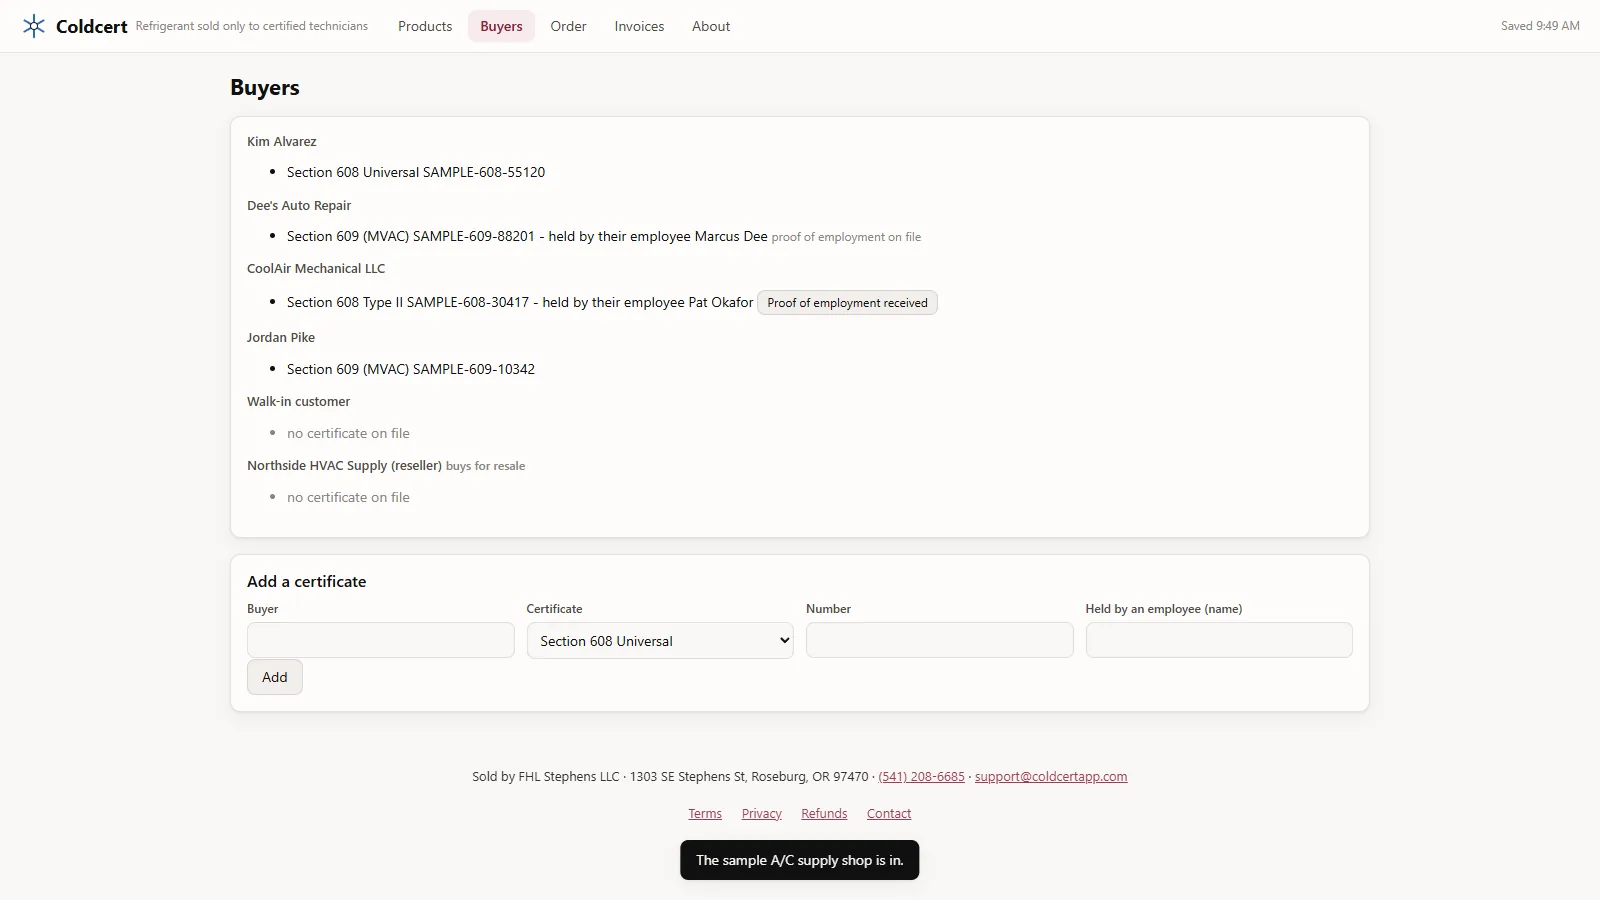Click the 'proof of employment on file' note
Image resolution: width=1600 pixels, height=900 pixels.
[846, 237]
